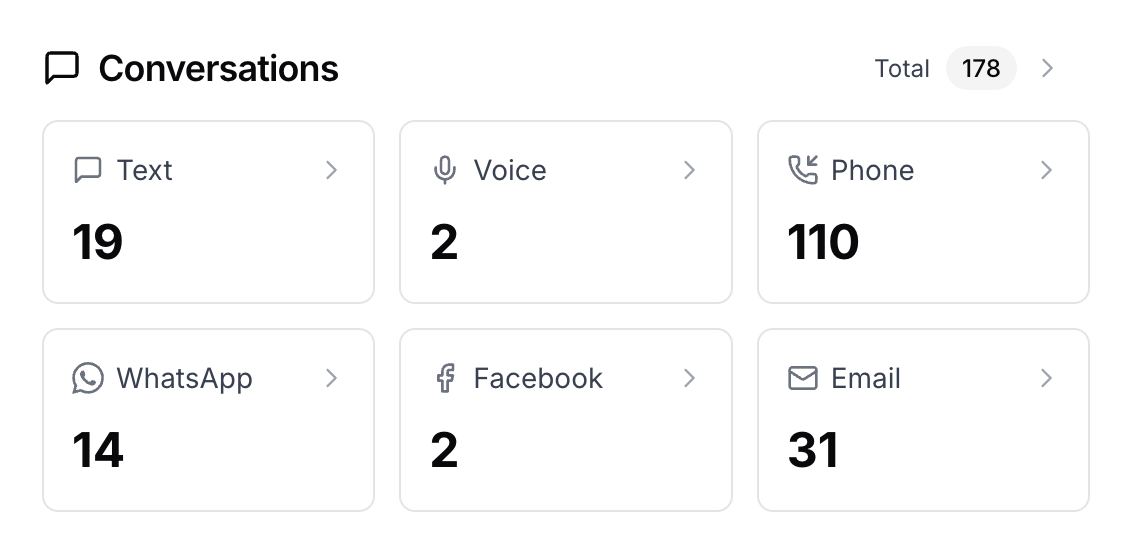Click the 178 total count badge
This screenshot has width=1130, height=548.
point(981,68)
